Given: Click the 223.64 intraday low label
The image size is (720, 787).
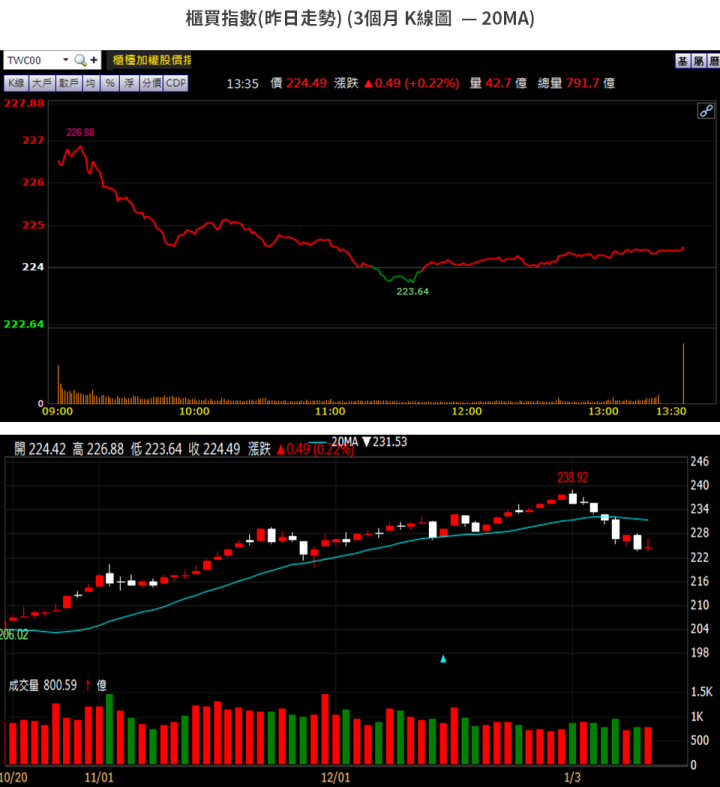Looking at the screenshot, I should coord(412,292).
